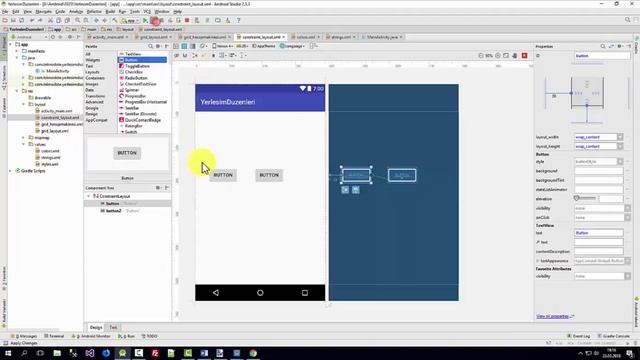The image size is (640, 360).
Task: Click the Help question mark toolbar icon
Action: [x=238, y=20]
